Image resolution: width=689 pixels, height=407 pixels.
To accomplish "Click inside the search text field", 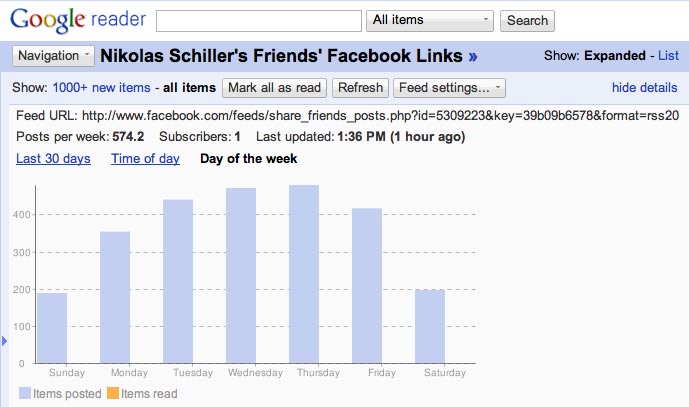I will tap(259, 21).
